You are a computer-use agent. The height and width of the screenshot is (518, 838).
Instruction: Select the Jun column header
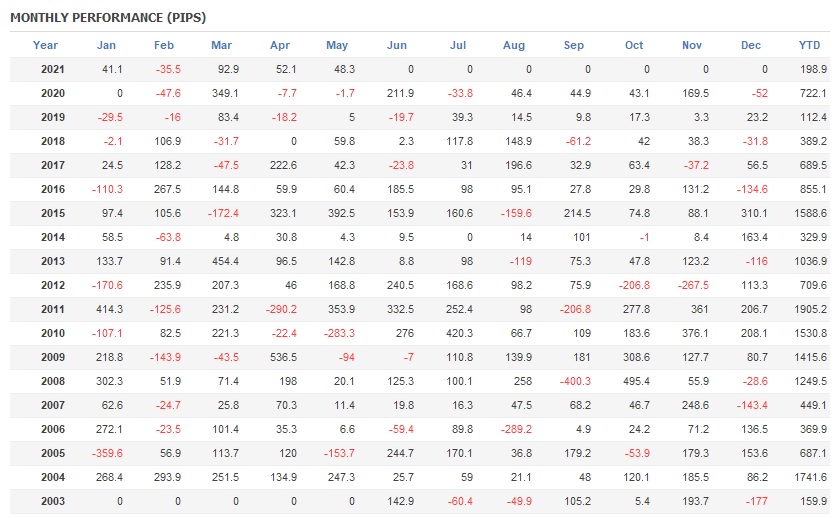coord(397,45)
